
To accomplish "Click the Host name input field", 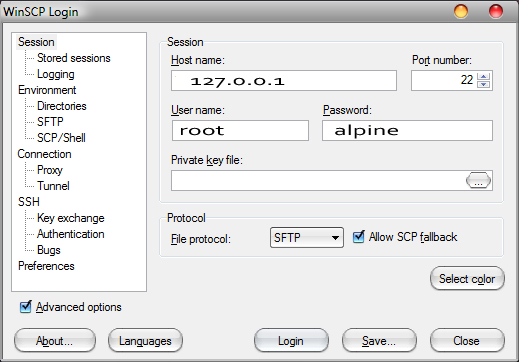I will pyautogui.click(x=284, y=80).
